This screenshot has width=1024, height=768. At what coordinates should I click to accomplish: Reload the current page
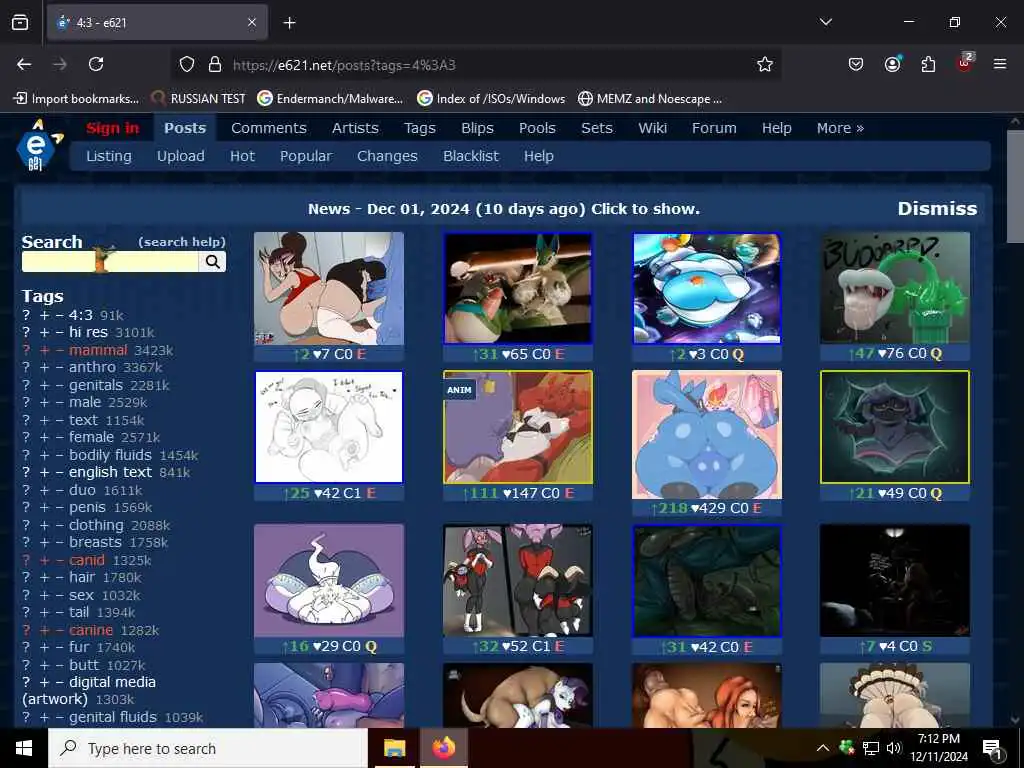(x=96, y=64)
